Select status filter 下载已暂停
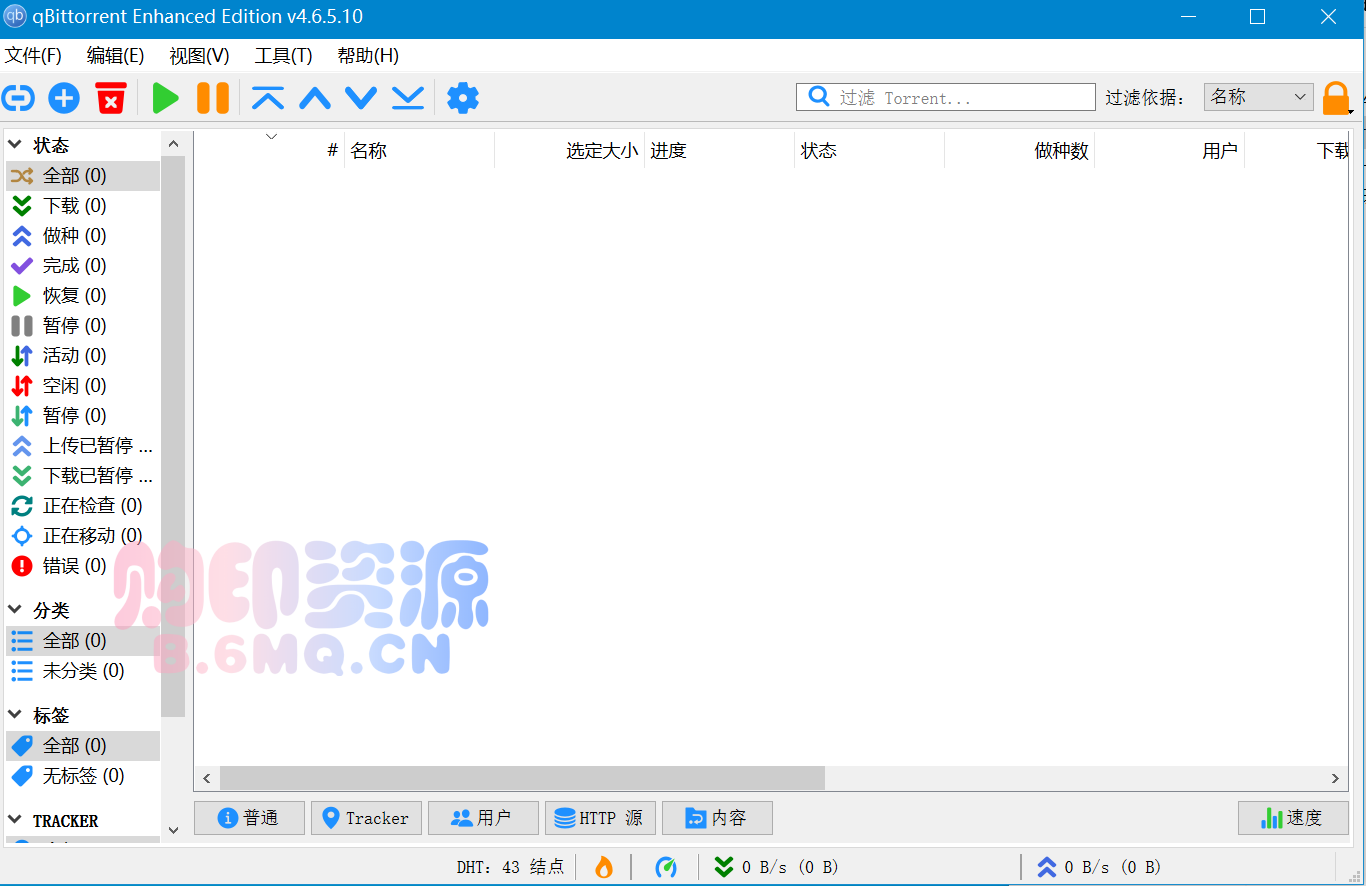The height and width of the screenshot is (886, 1366). coord(83,476)
